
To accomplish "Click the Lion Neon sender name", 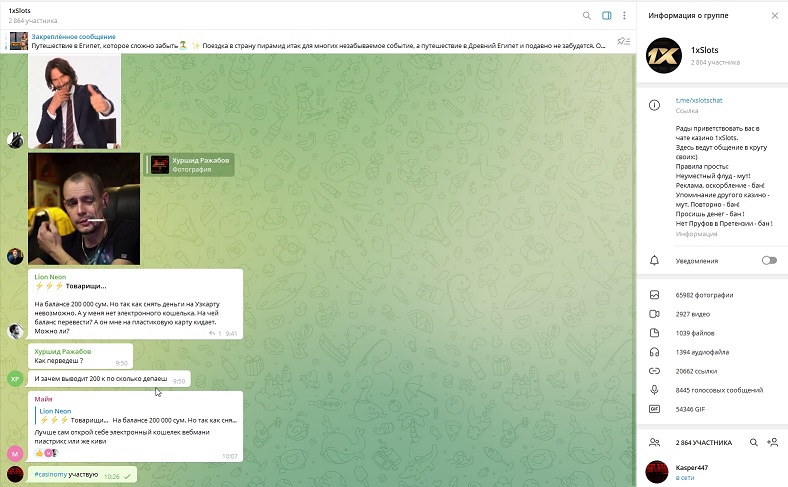I will [x=50, y=277].
